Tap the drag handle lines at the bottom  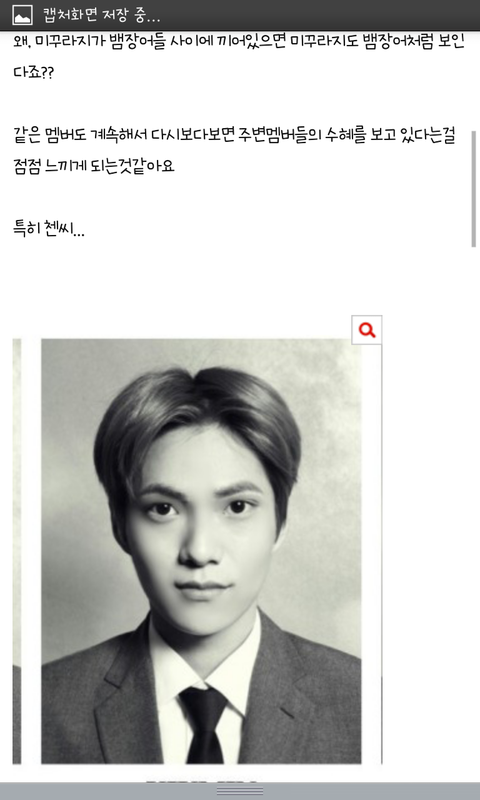tap(240, 791)
